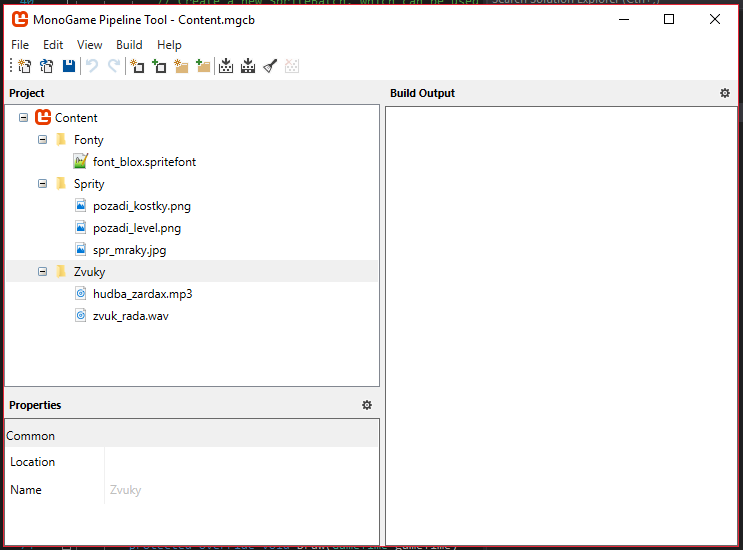This screenshot has height=550, width=743.
Task: Open the File menu
Action: pyautogui.click(x=20, y=45)
